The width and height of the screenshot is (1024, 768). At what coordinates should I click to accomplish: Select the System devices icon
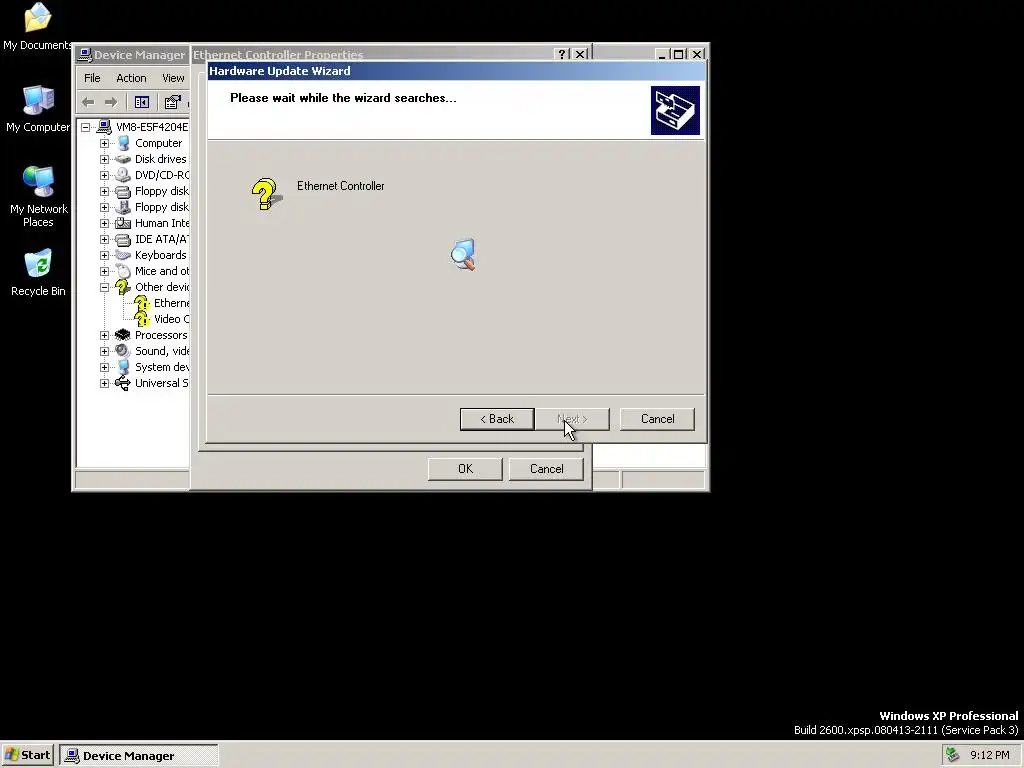point(123,367)
